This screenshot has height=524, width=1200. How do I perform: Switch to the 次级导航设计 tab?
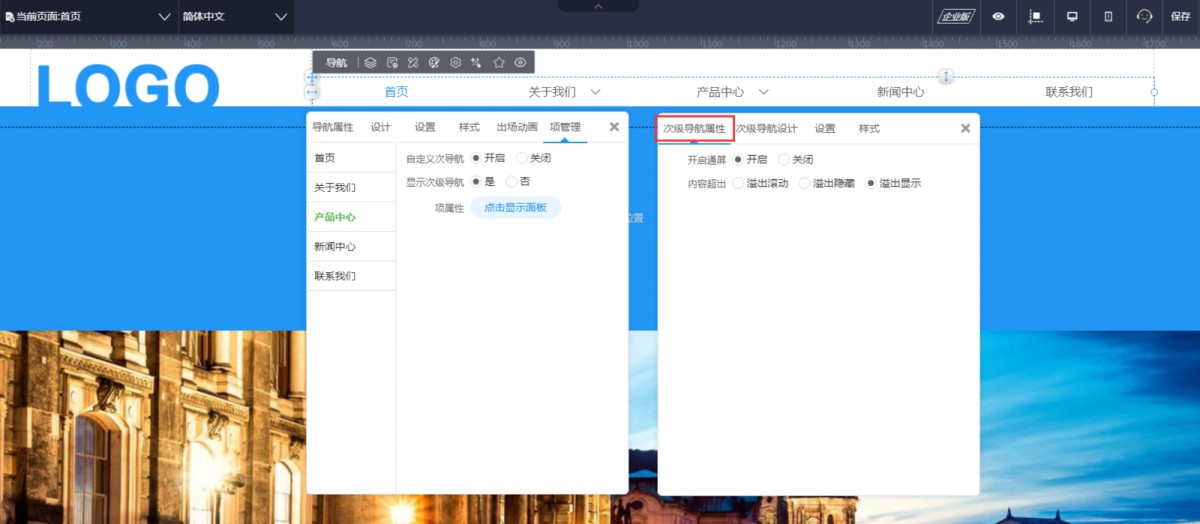[767, 129]
